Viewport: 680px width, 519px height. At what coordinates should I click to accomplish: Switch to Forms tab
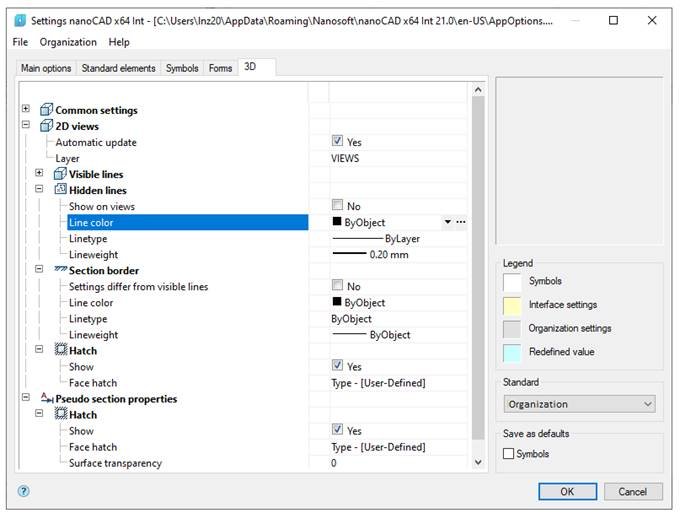click(x=220, y=68)
